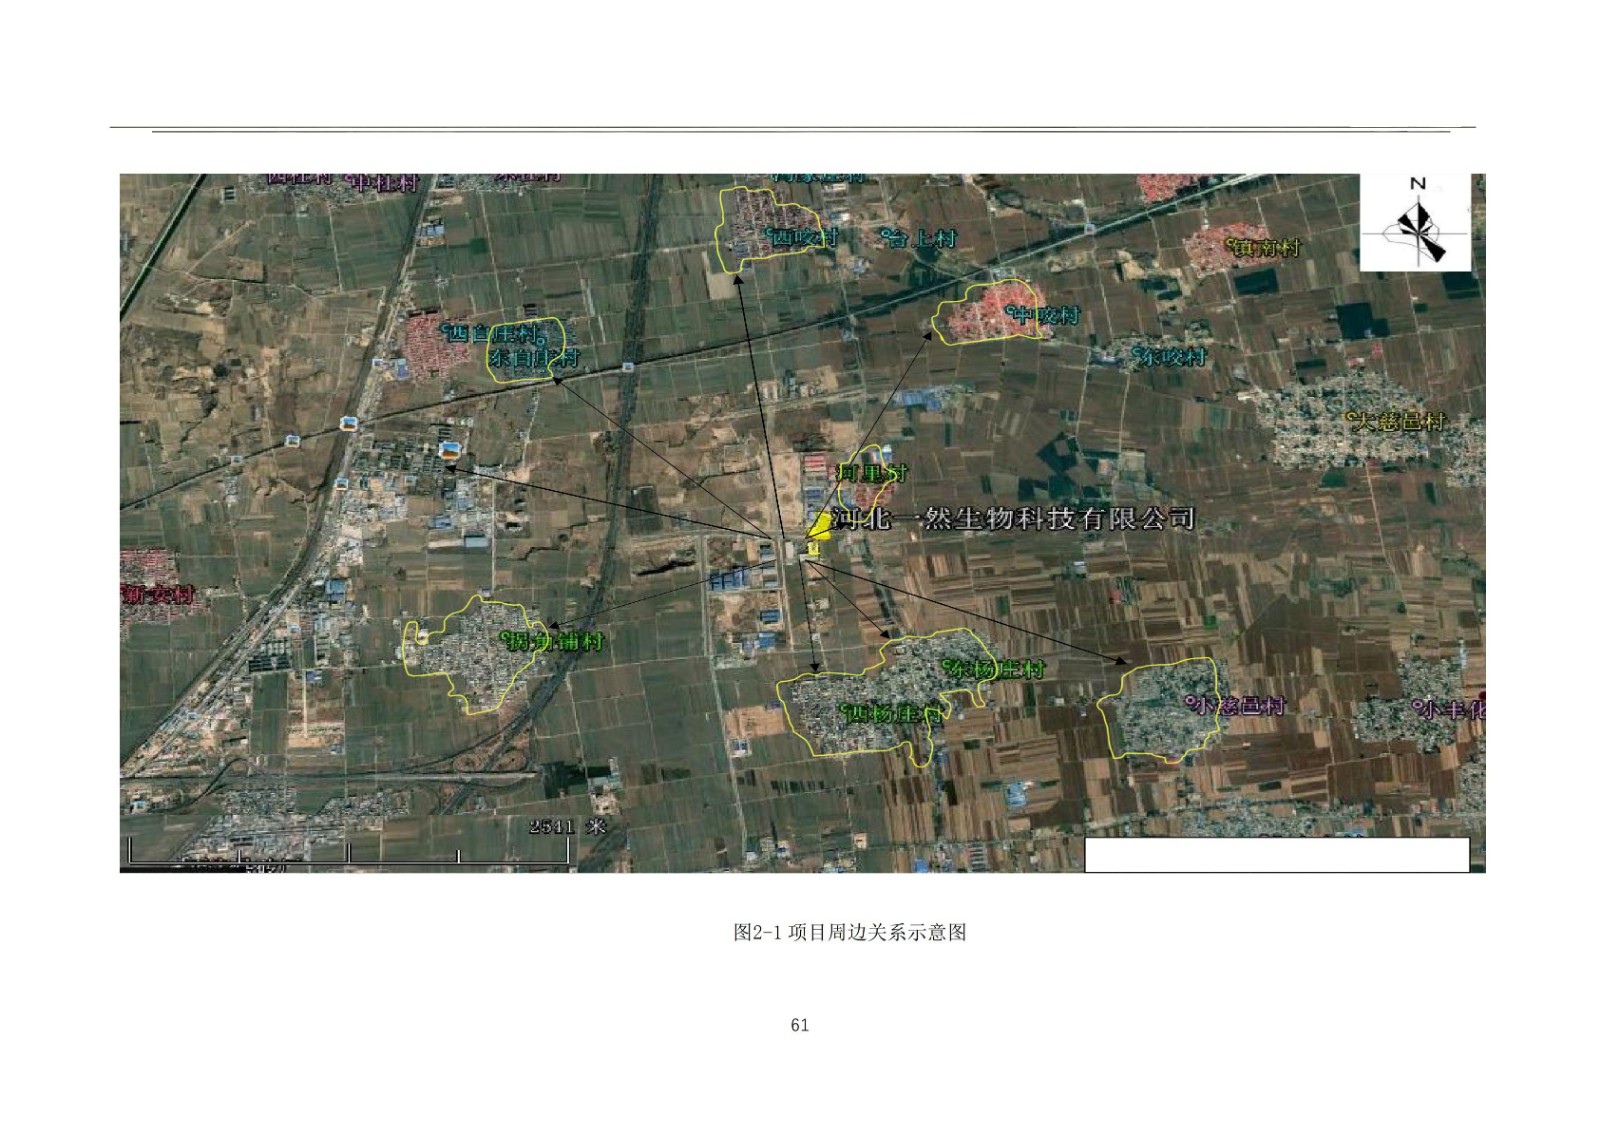The image size is (1600, 1131).
Task: Click the orange photo icon at arrow tip
Action: 450,451
